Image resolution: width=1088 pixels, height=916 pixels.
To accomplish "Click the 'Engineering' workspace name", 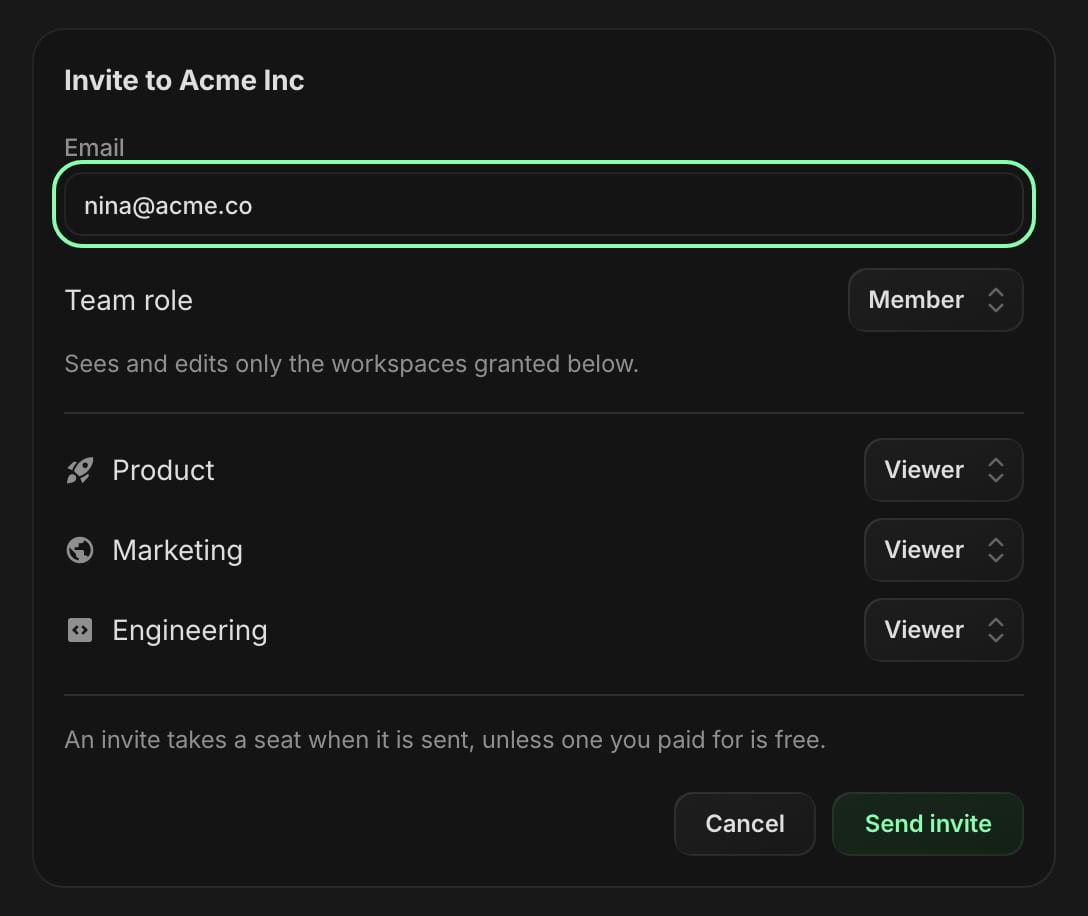I will point(189,630).
